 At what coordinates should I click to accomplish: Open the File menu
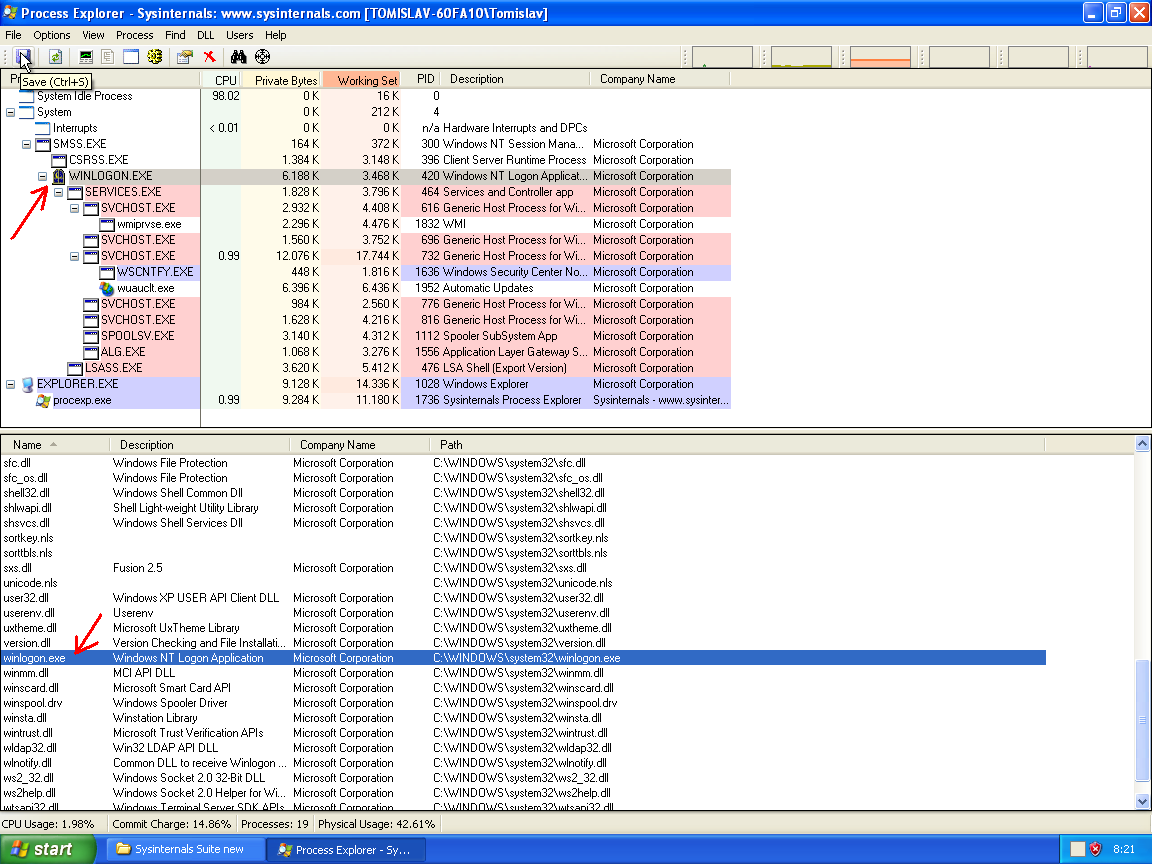tap(13, 35)
